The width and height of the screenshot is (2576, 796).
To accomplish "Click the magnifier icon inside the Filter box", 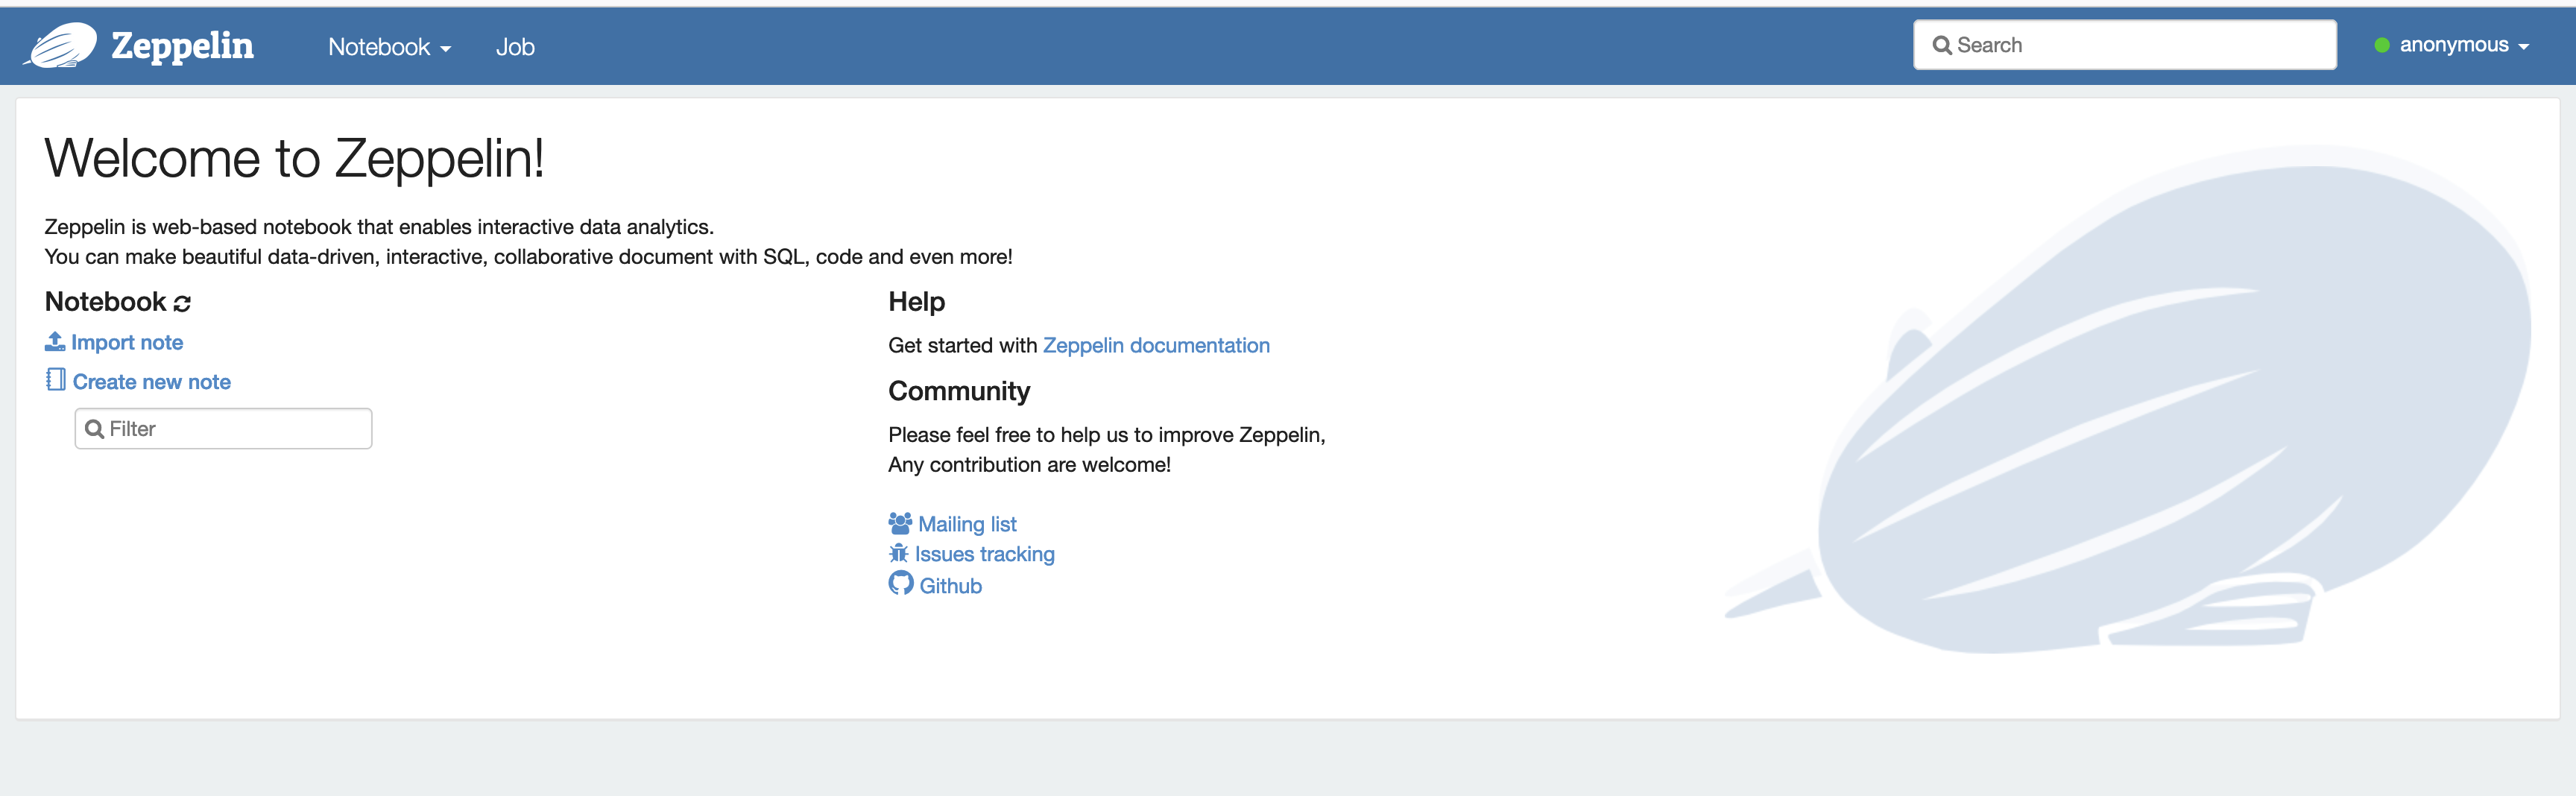I will (x=96, y=428).
